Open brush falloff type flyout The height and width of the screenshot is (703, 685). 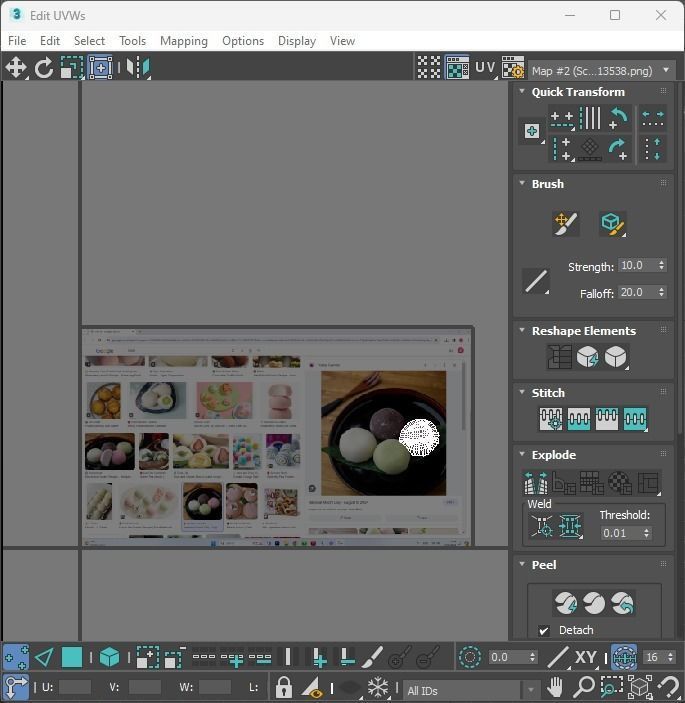[x=536, y=281]
